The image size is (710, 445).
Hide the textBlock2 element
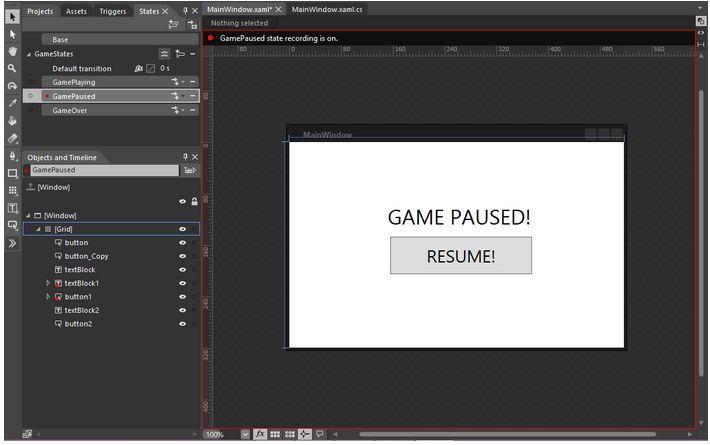(x=182, y=311)
